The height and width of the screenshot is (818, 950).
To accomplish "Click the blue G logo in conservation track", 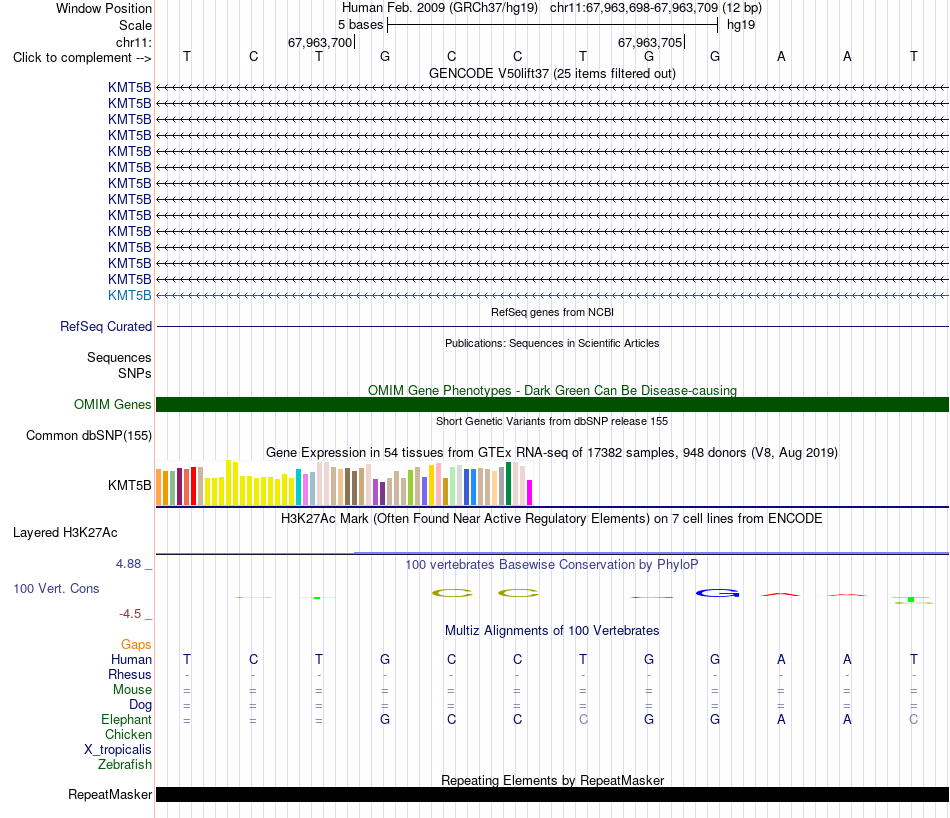I will pyautogui.click(x=717, y=593).
